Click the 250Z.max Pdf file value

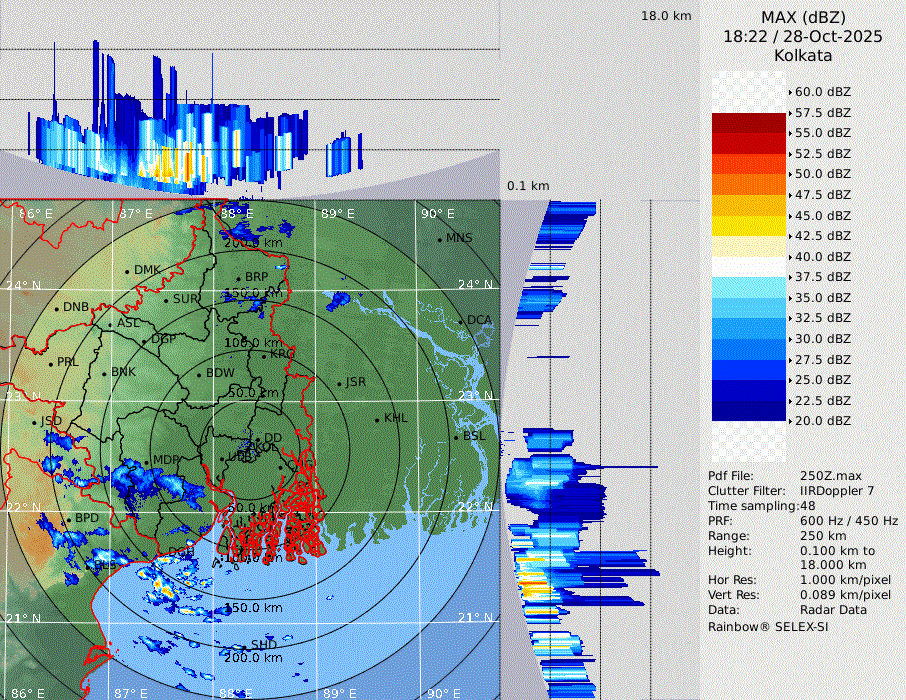click(826, 476)
